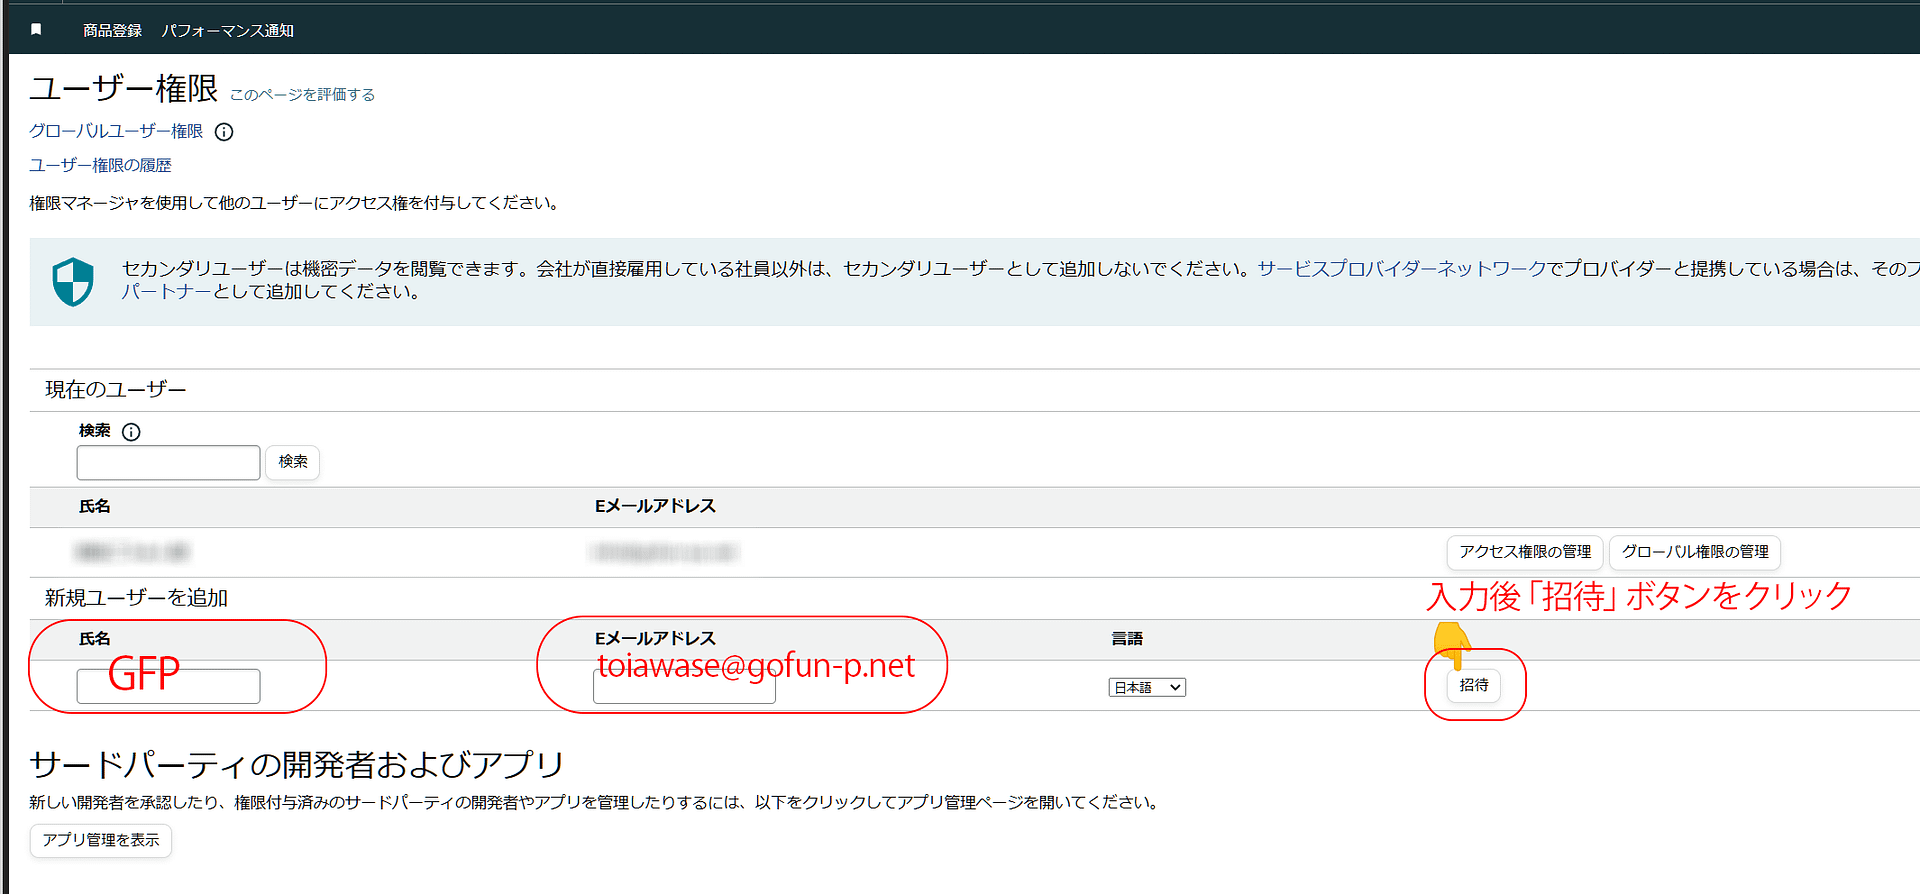
Task: Click Eメールアドレス column header in current users table
Action: (655, 506)
